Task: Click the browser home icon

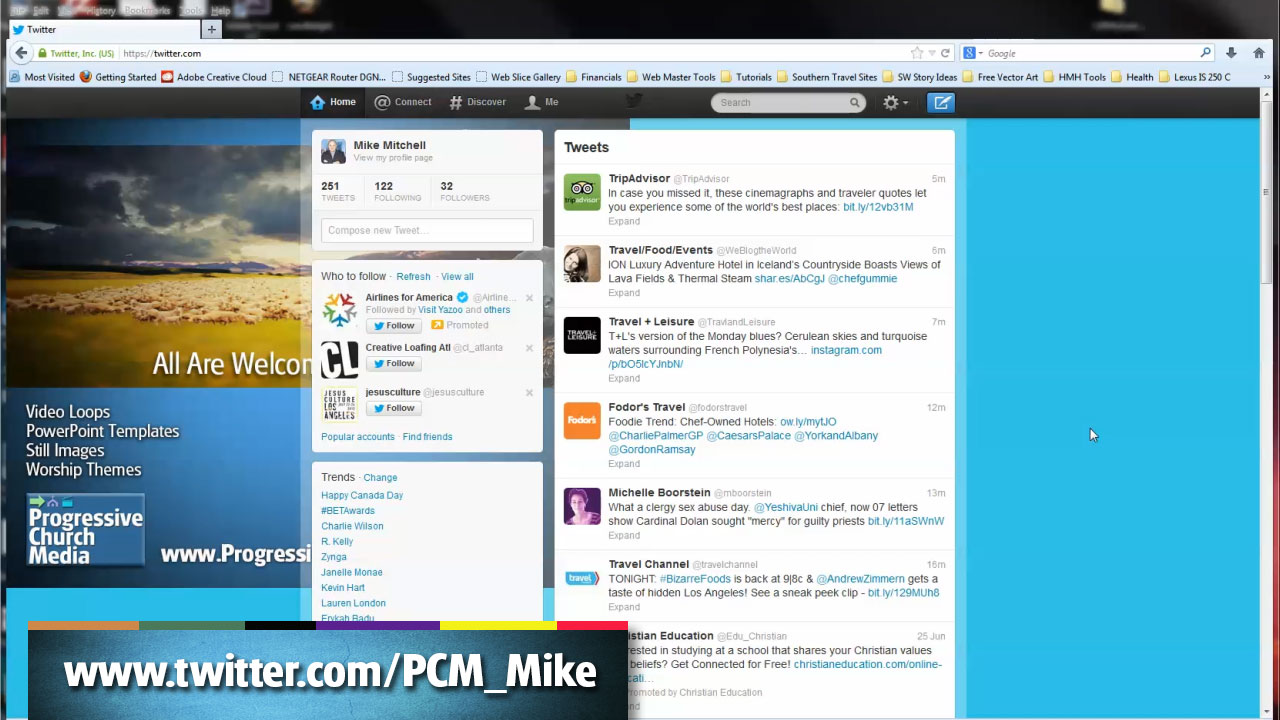Action: tap(1259, 53)
